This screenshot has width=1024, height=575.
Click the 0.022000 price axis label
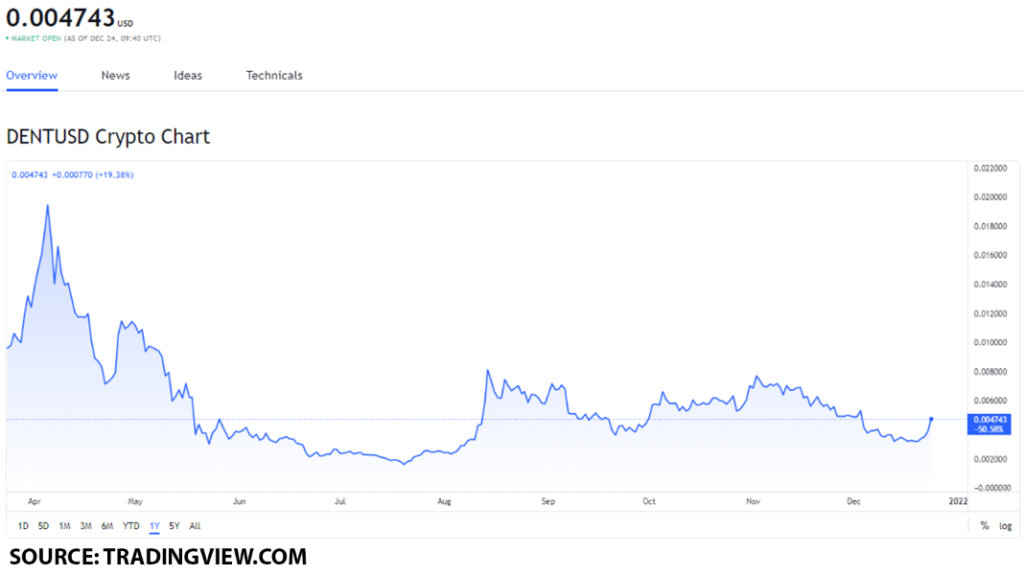pyautogui.click(x=990, y=169)
